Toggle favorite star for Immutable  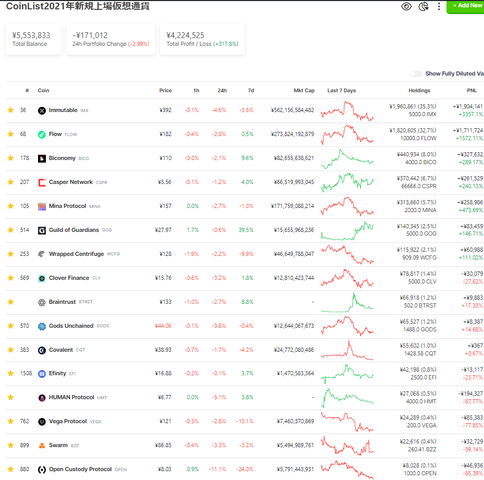point(11,110)
